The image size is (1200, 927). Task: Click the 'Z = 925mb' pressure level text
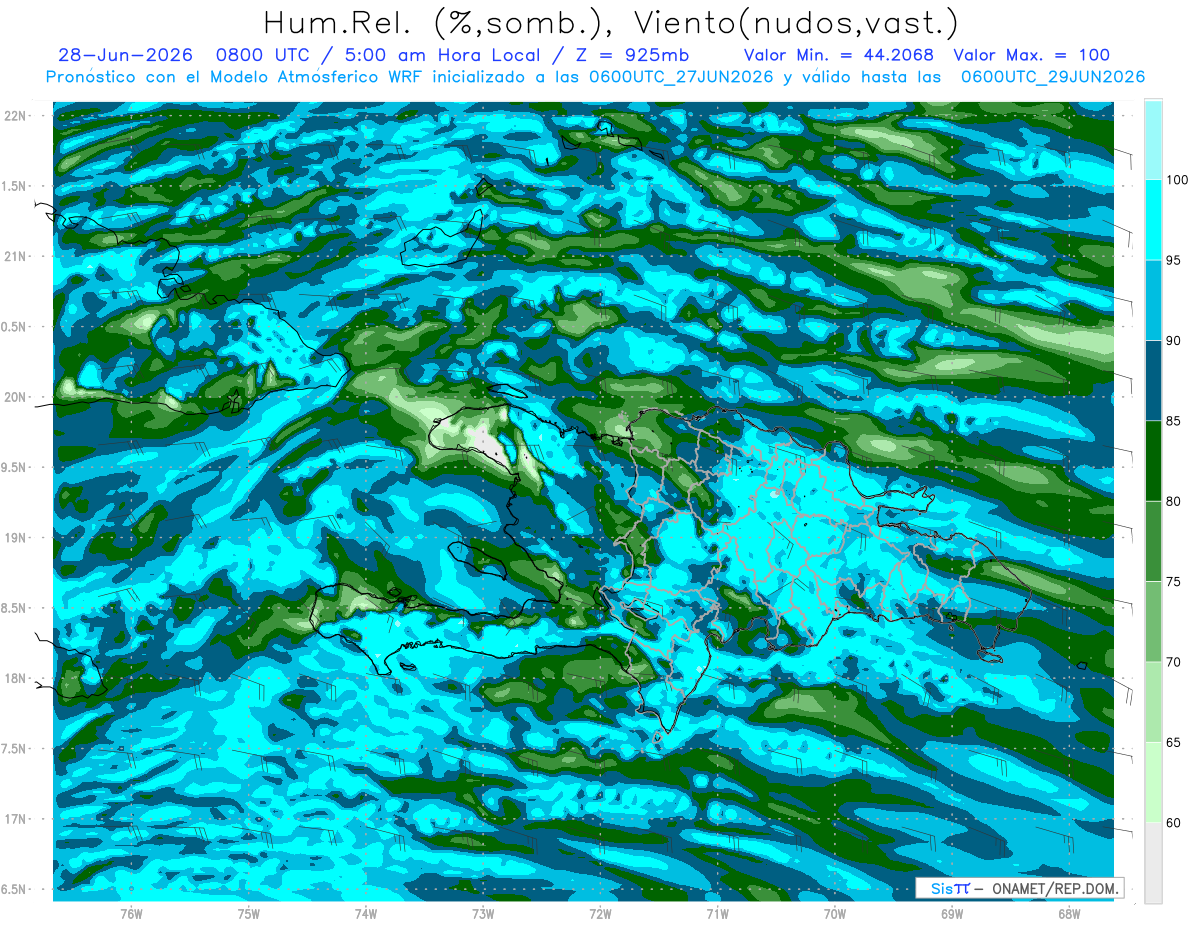coord(631,55)
